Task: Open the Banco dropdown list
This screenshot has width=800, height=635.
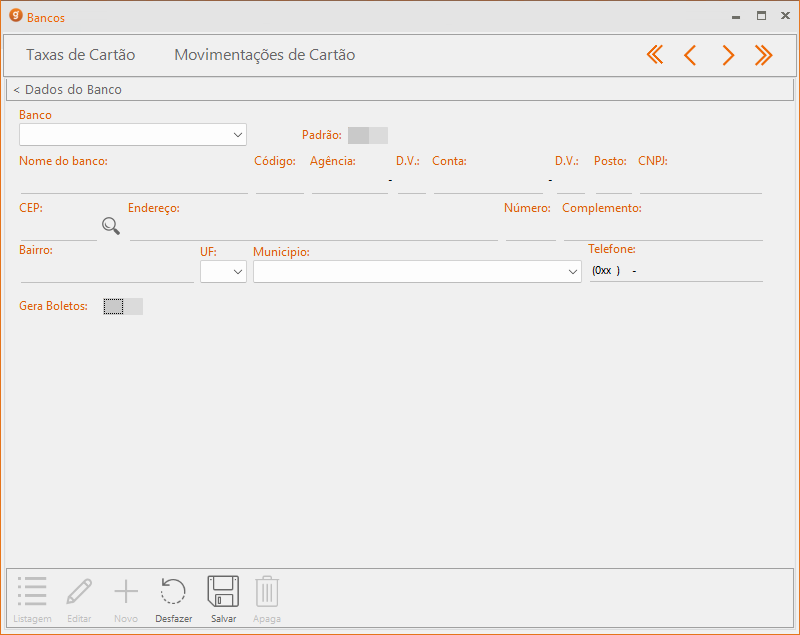Action: (x=237, y=134)
